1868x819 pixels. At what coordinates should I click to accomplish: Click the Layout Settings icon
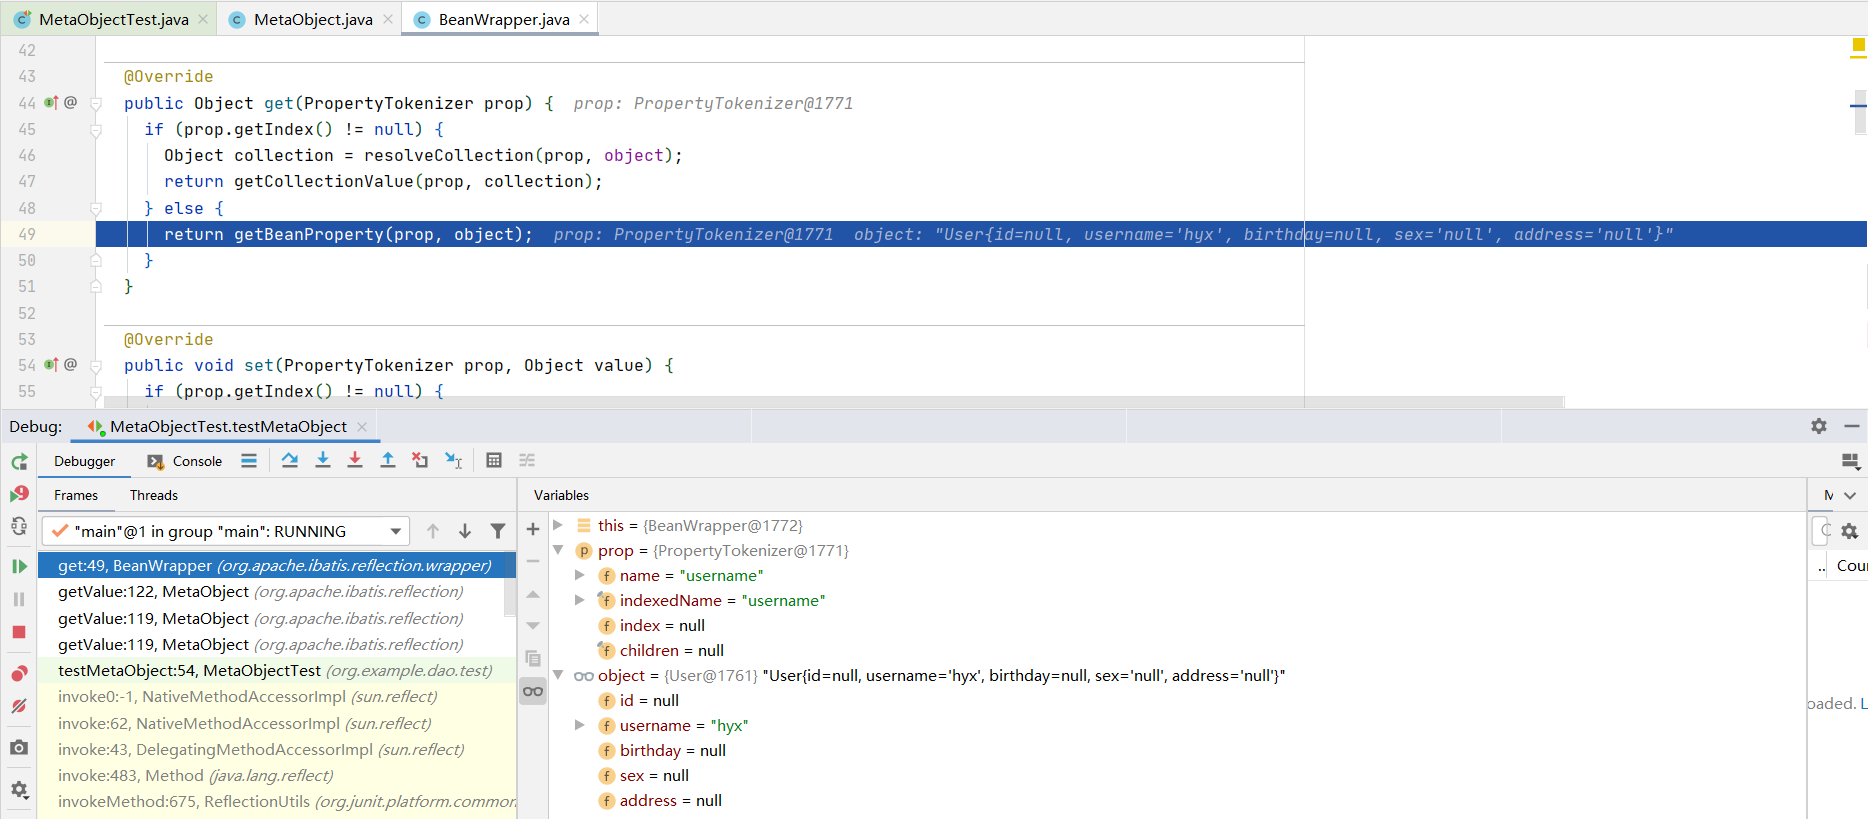(1851, 461)
